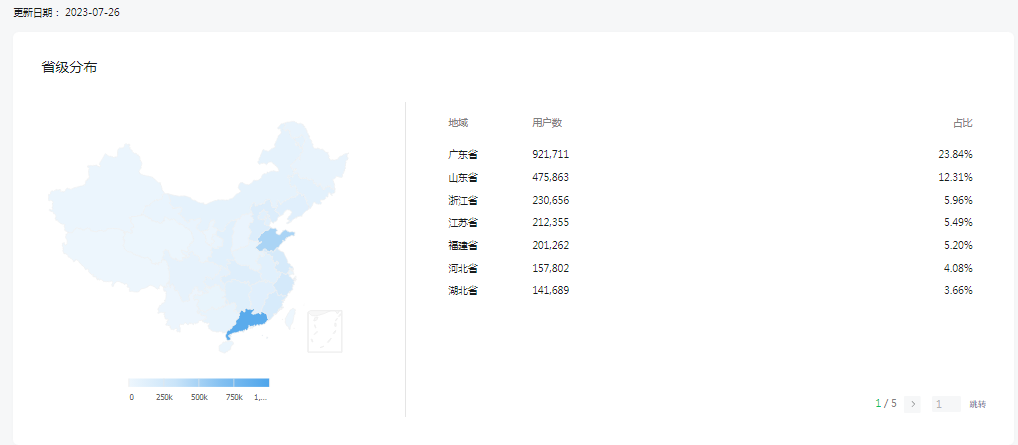
Task: Click user count 212,355
Action: 551,223
